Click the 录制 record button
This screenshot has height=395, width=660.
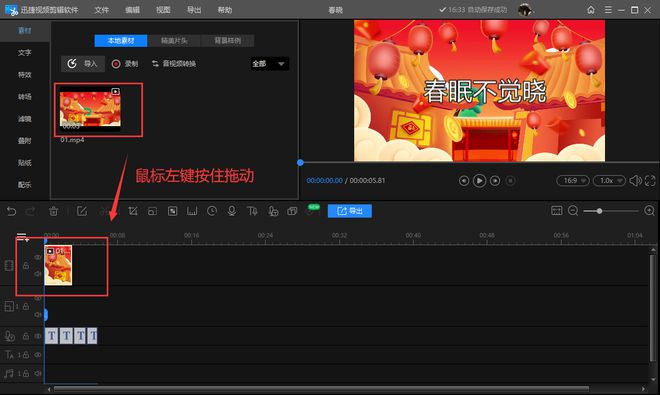(x=125, y=64)
